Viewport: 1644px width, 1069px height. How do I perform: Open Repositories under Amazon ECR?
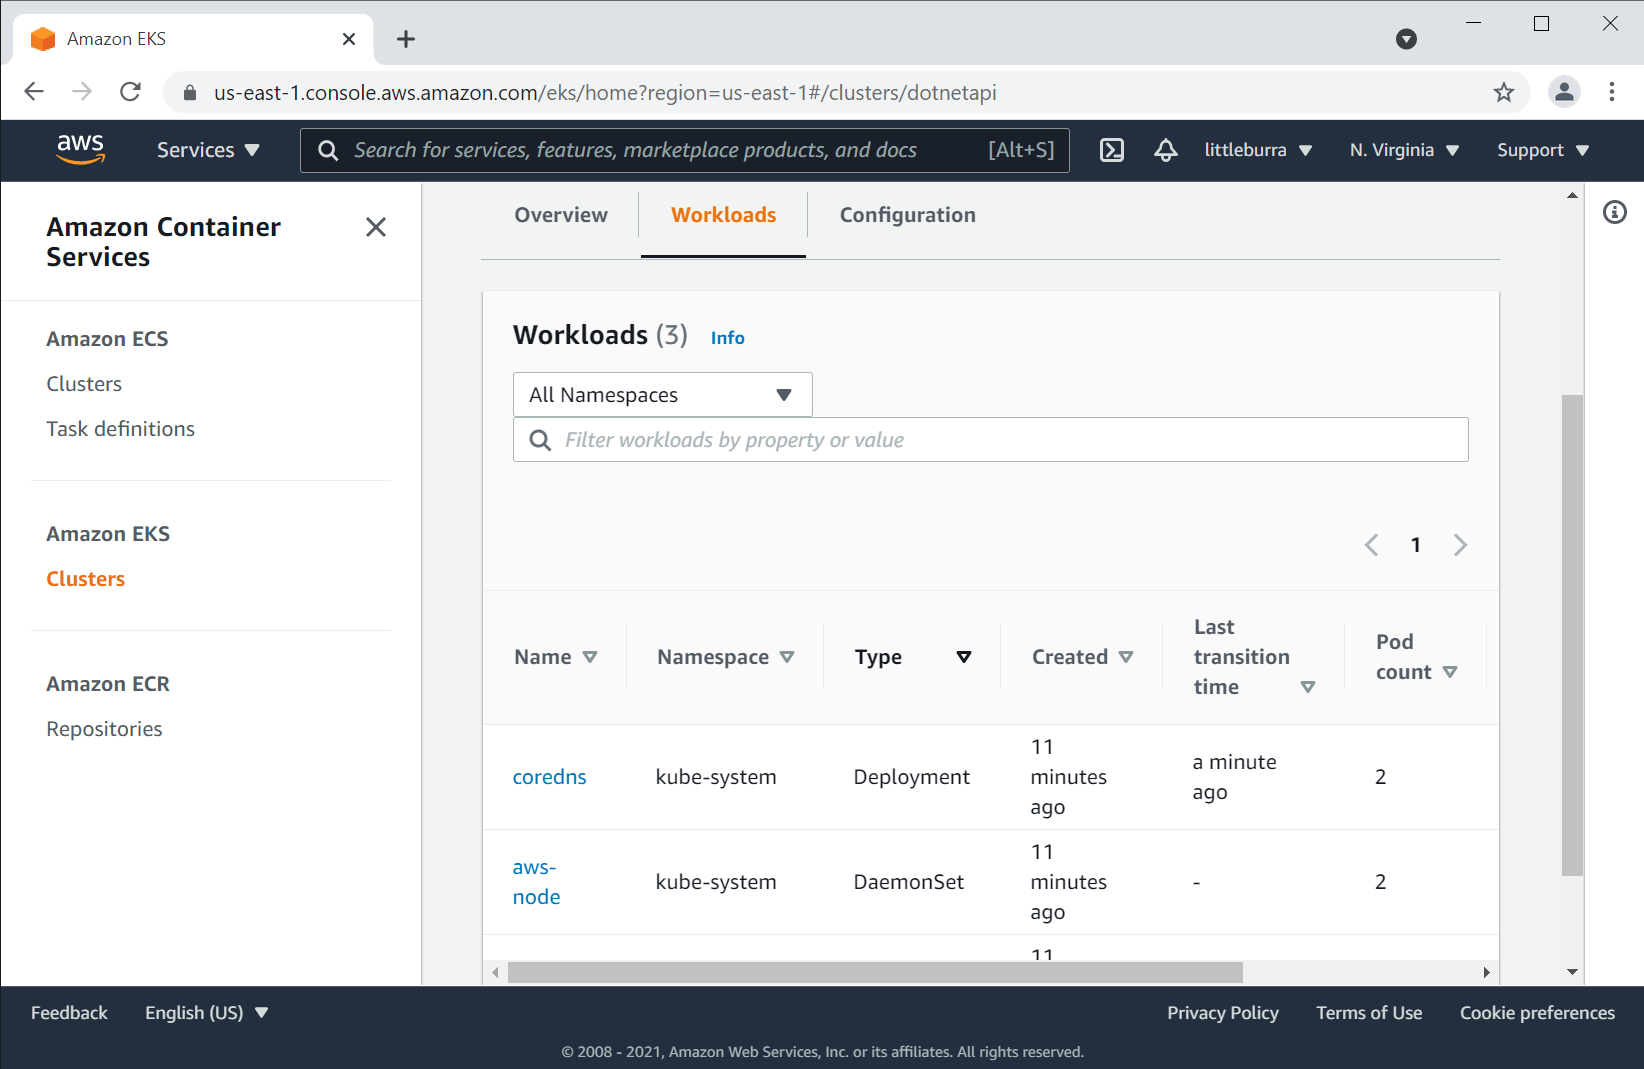(x=104, y=729)
